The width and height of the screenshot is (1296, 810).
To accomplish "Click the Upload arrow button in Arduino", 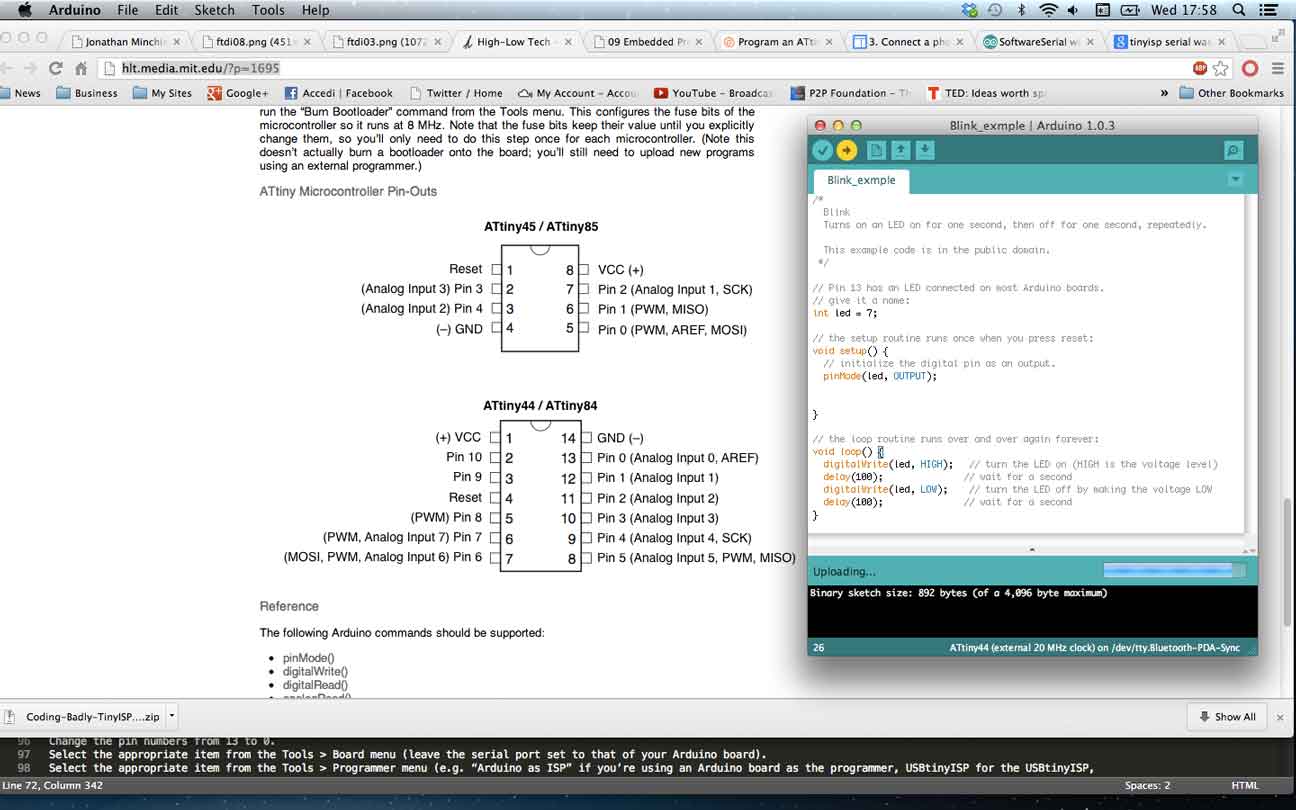I will (x=847, y=150).
